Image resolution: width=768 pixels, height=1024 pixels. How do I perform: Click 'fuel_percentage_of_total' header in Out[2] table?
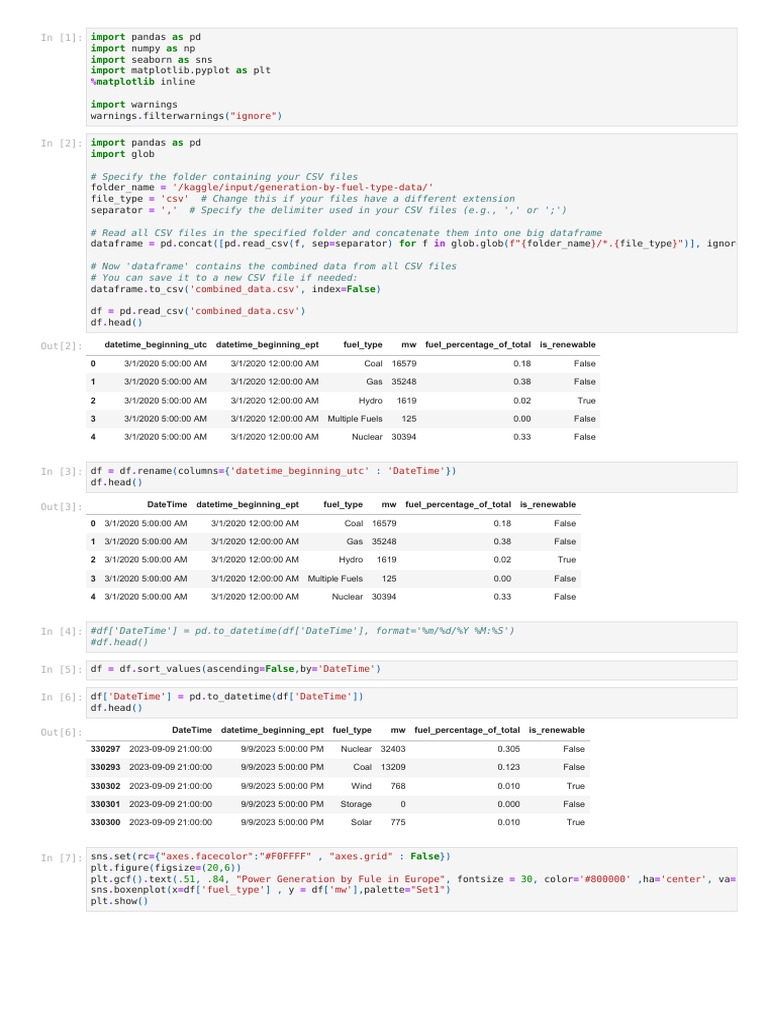[478, 345]
